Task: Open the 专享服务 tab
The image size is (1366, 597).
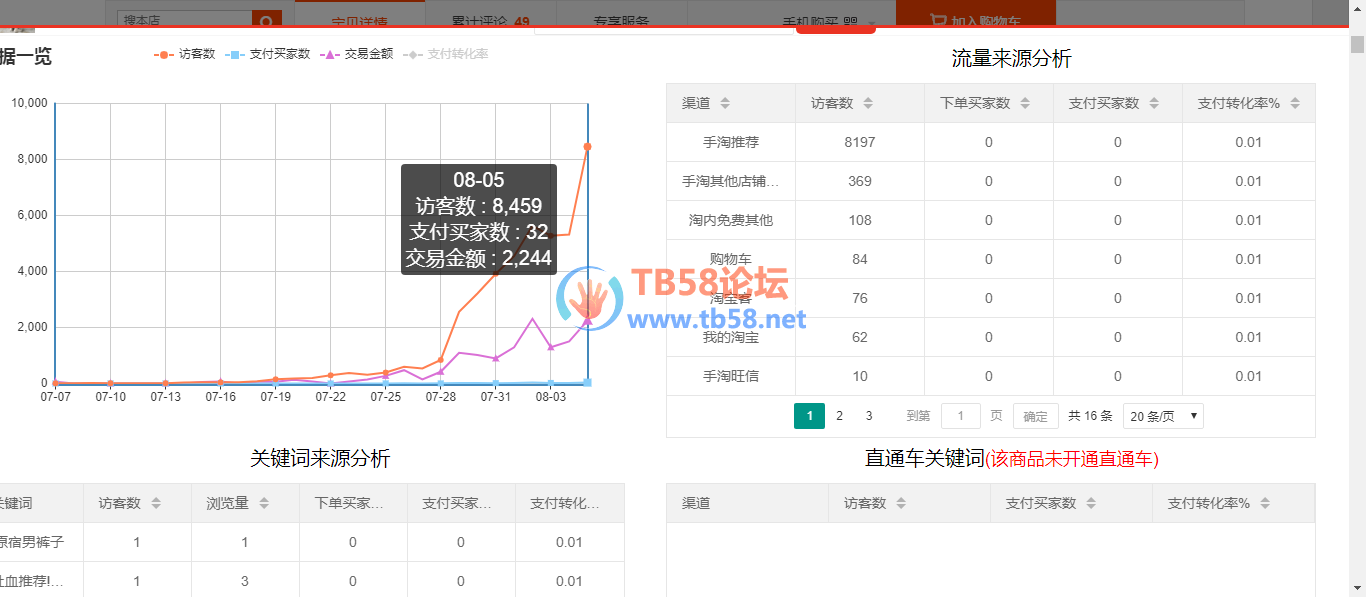Action: click(620, 21)
